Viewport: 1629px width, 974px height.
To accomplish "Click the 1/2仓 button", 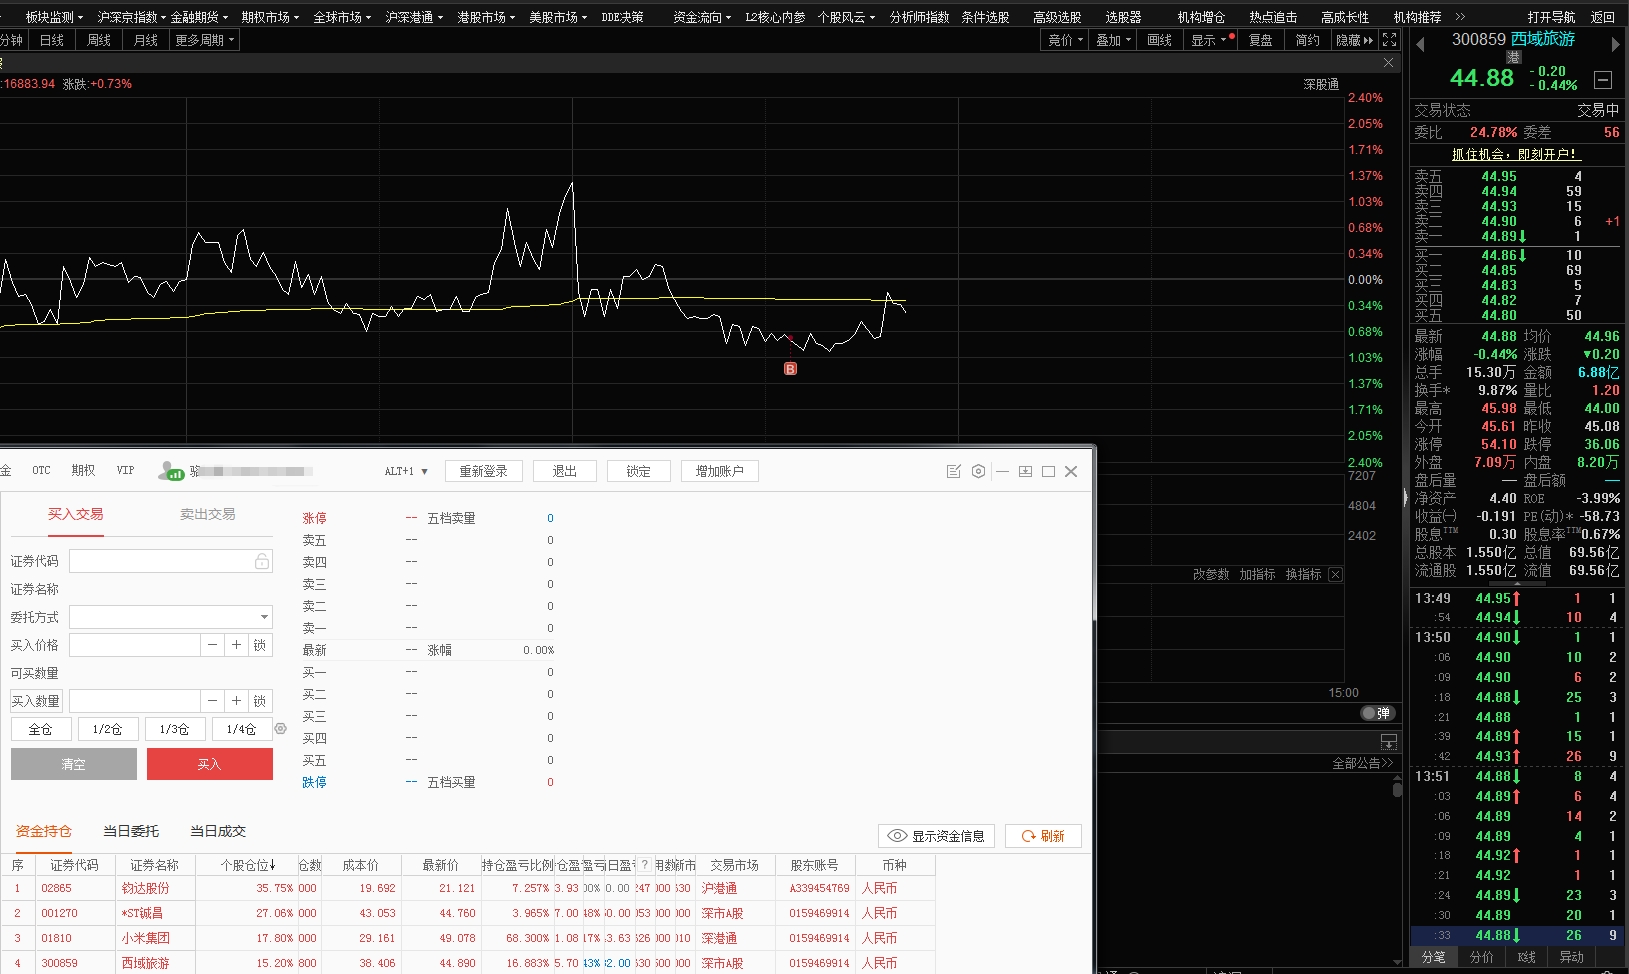I will (x=108, y=729).
